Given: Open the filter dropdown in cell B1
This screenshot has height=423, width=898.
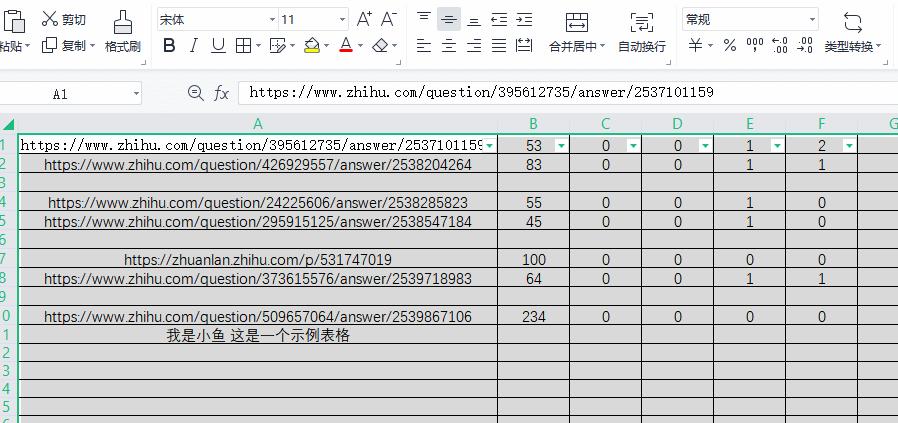Looking at the screenshot, I should point(561,145).
